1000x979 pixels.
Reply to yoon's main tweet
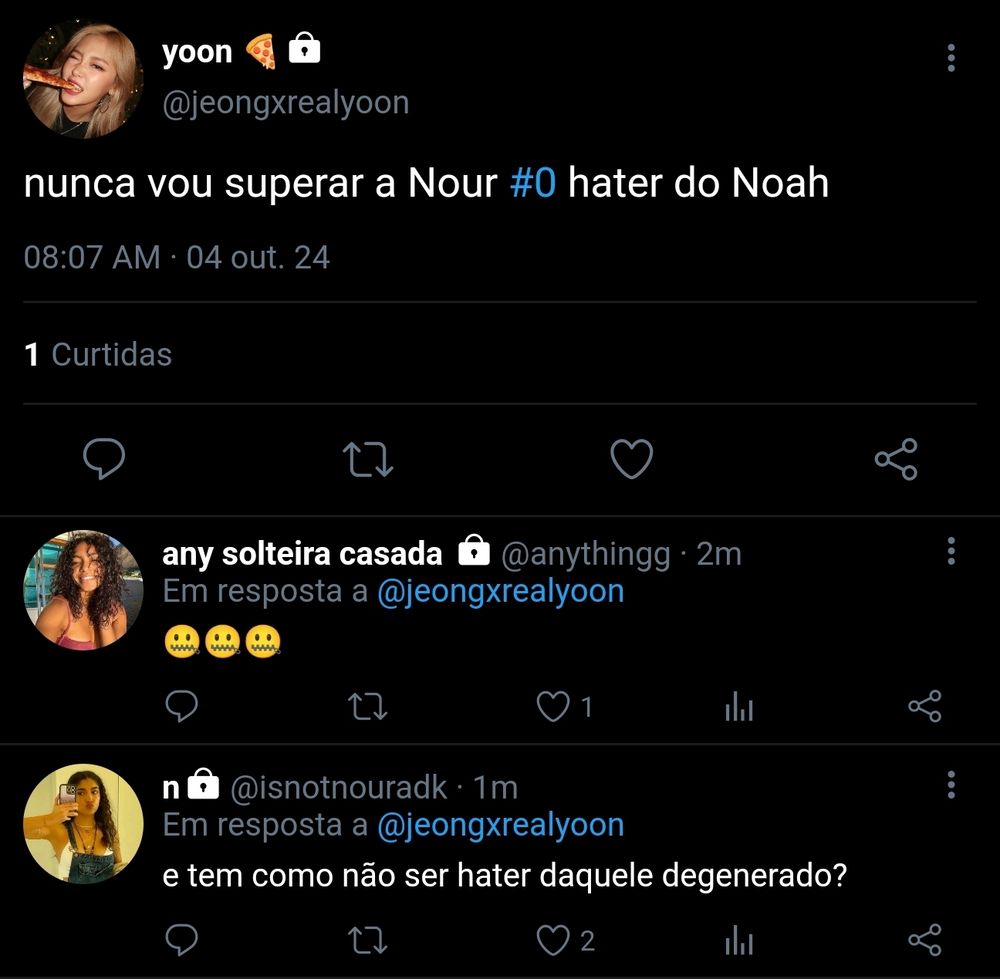(x=103, y=459)
